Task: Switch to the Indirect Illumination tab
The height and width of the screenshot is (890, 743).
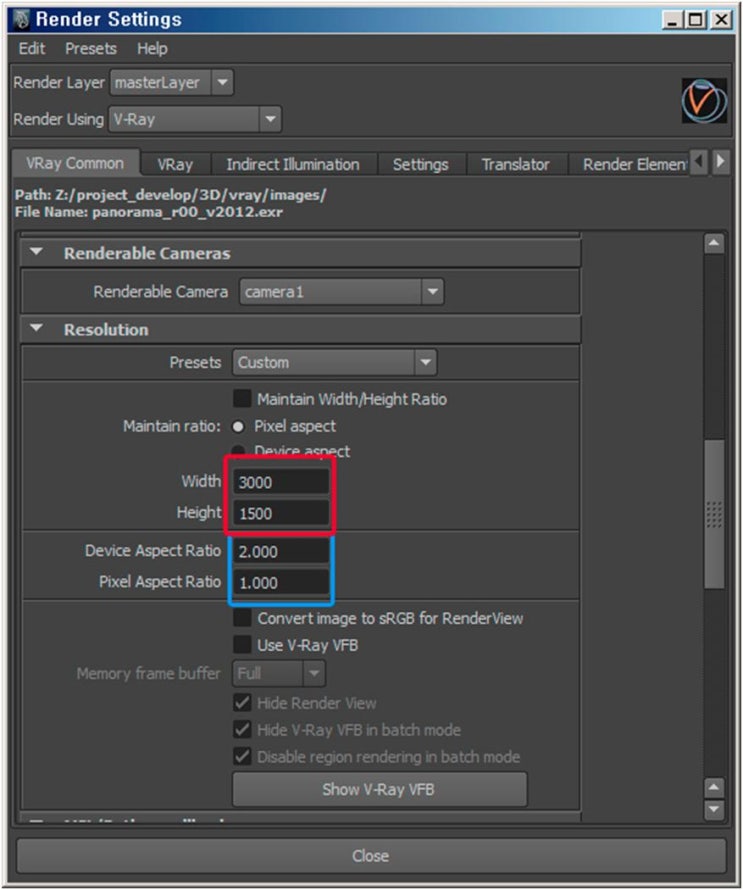Action: point(293,165)
